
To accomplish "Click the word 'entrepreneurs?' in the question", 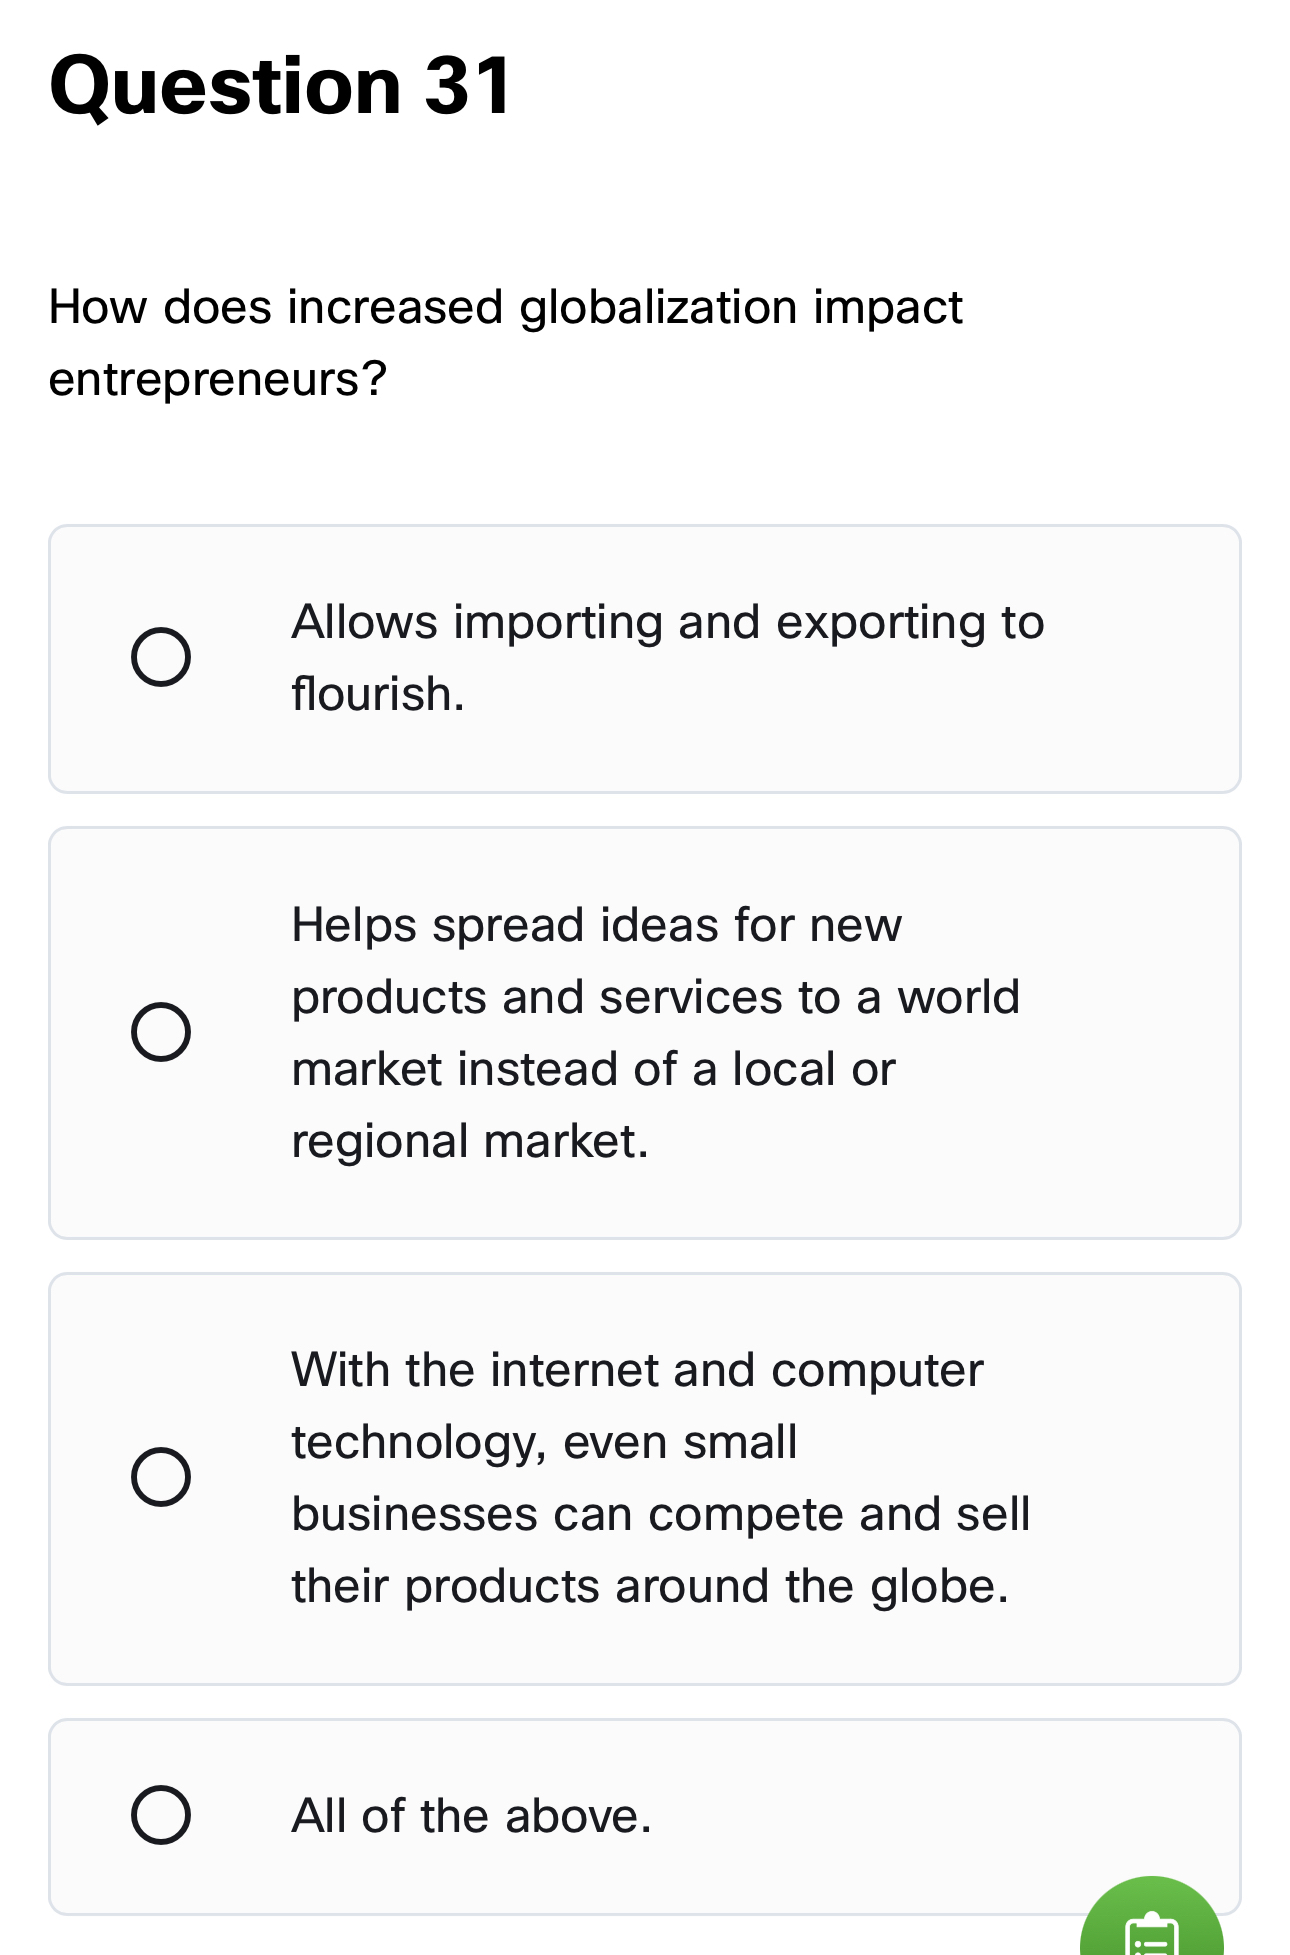I will 217,379.
